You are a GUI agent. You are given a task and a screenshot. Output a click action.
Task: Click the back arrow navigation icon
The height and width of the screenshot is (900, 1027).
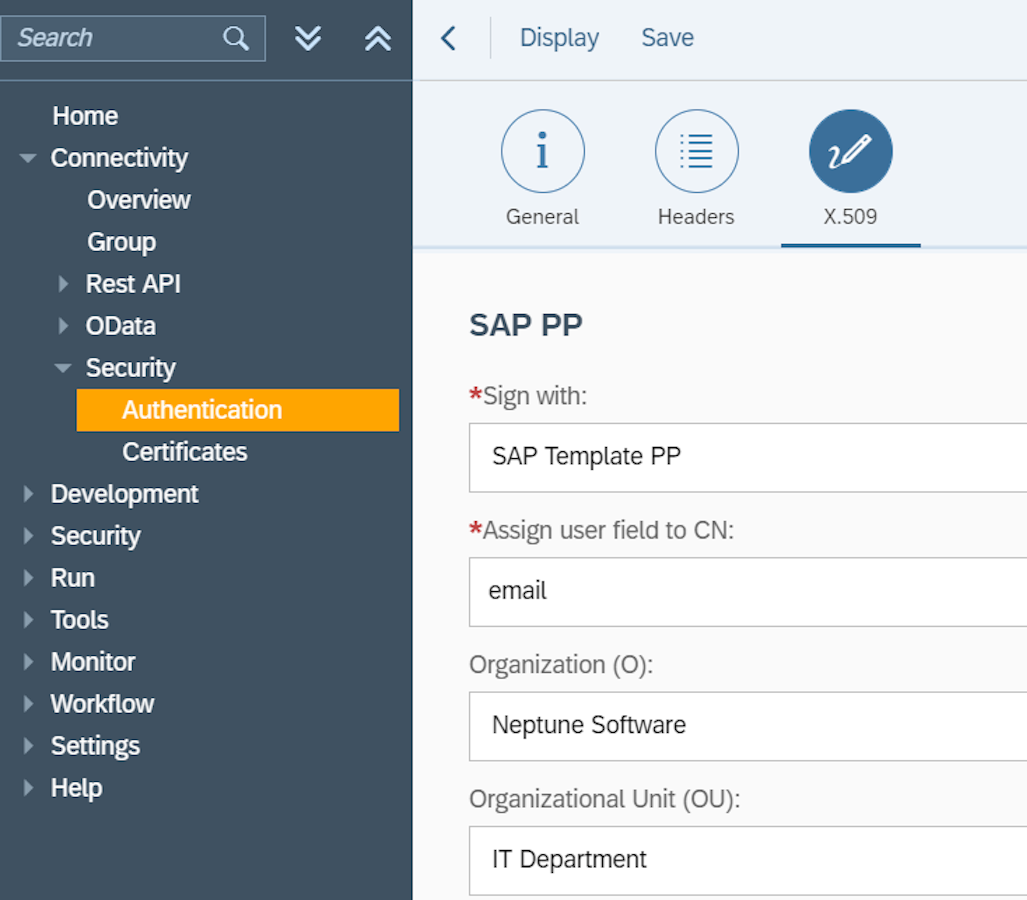pyautogui.click(x=447, y=37)
